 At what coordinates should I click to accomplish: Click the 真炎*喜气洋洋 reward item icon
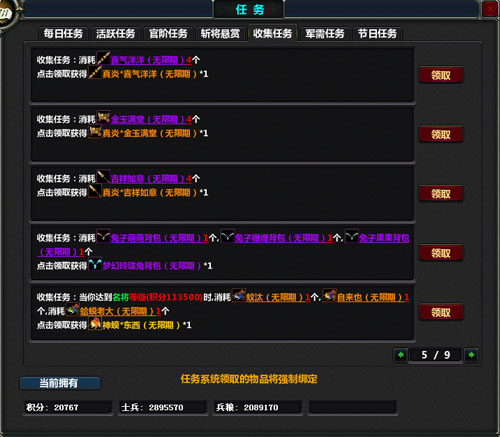95,72
